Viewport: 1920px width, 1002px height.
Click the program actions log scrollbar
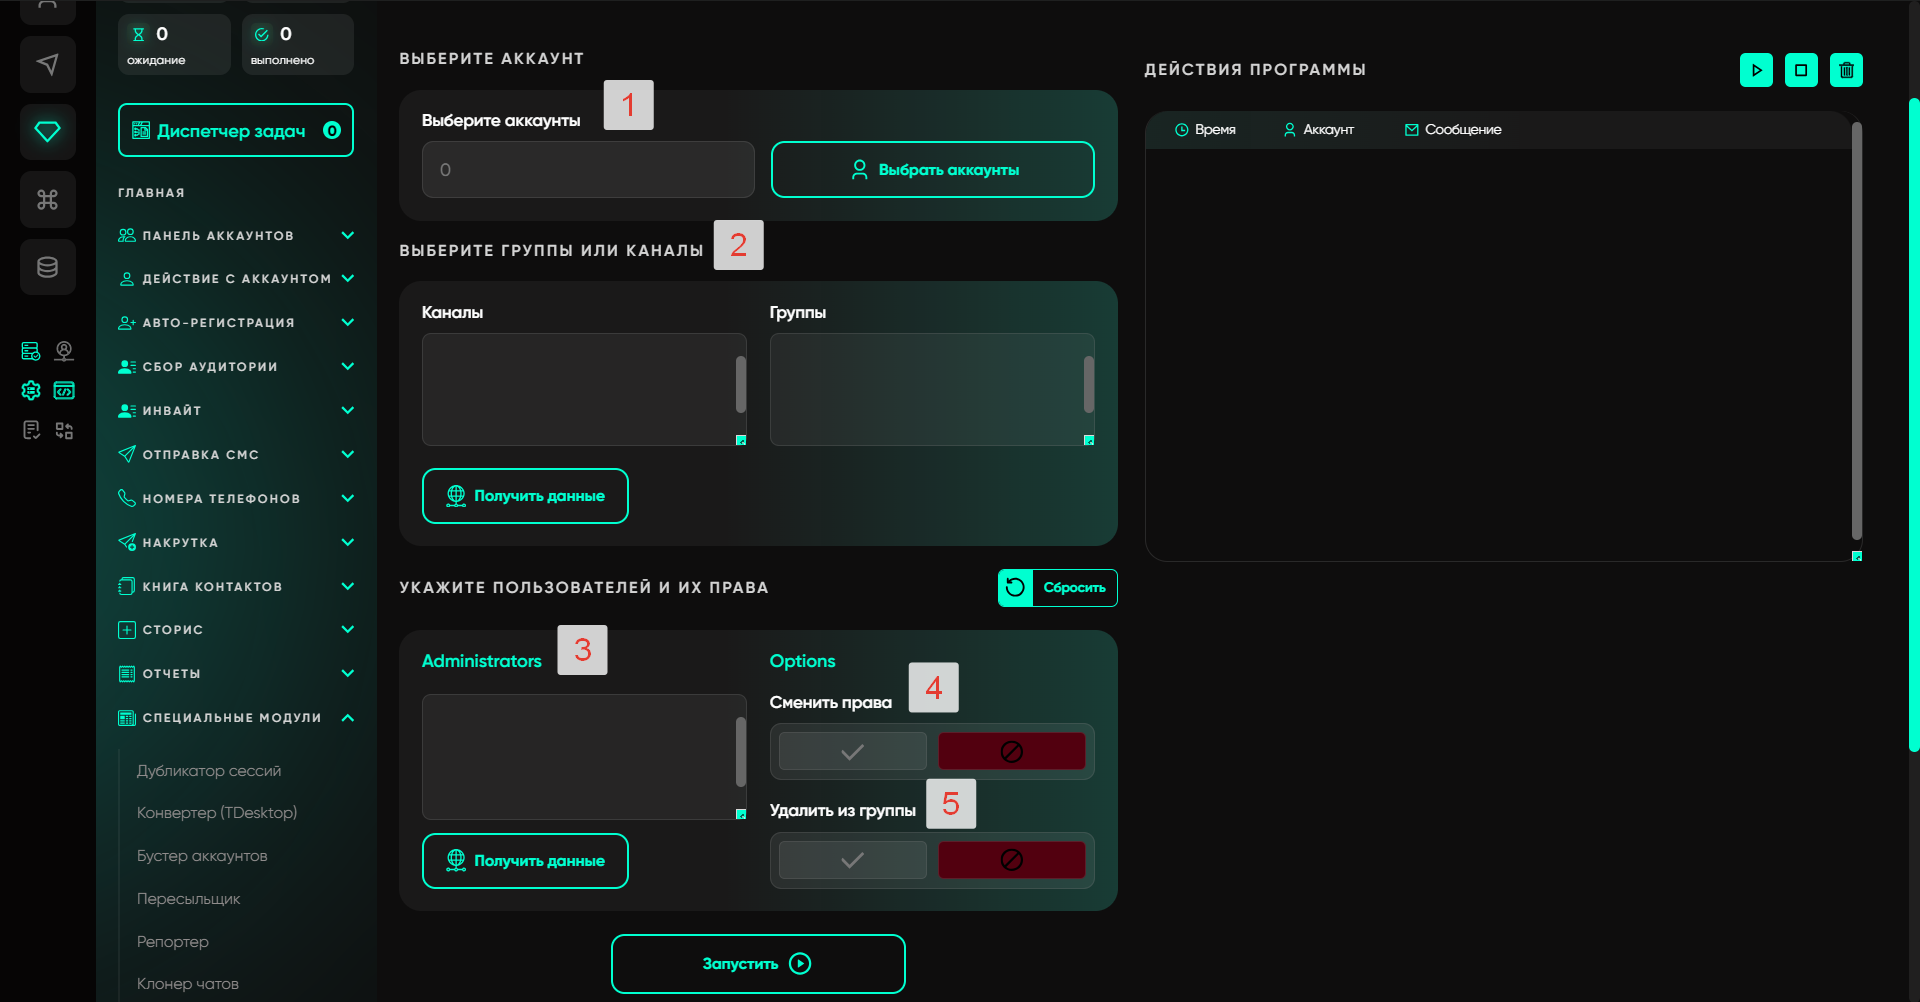click(1856, 330)
